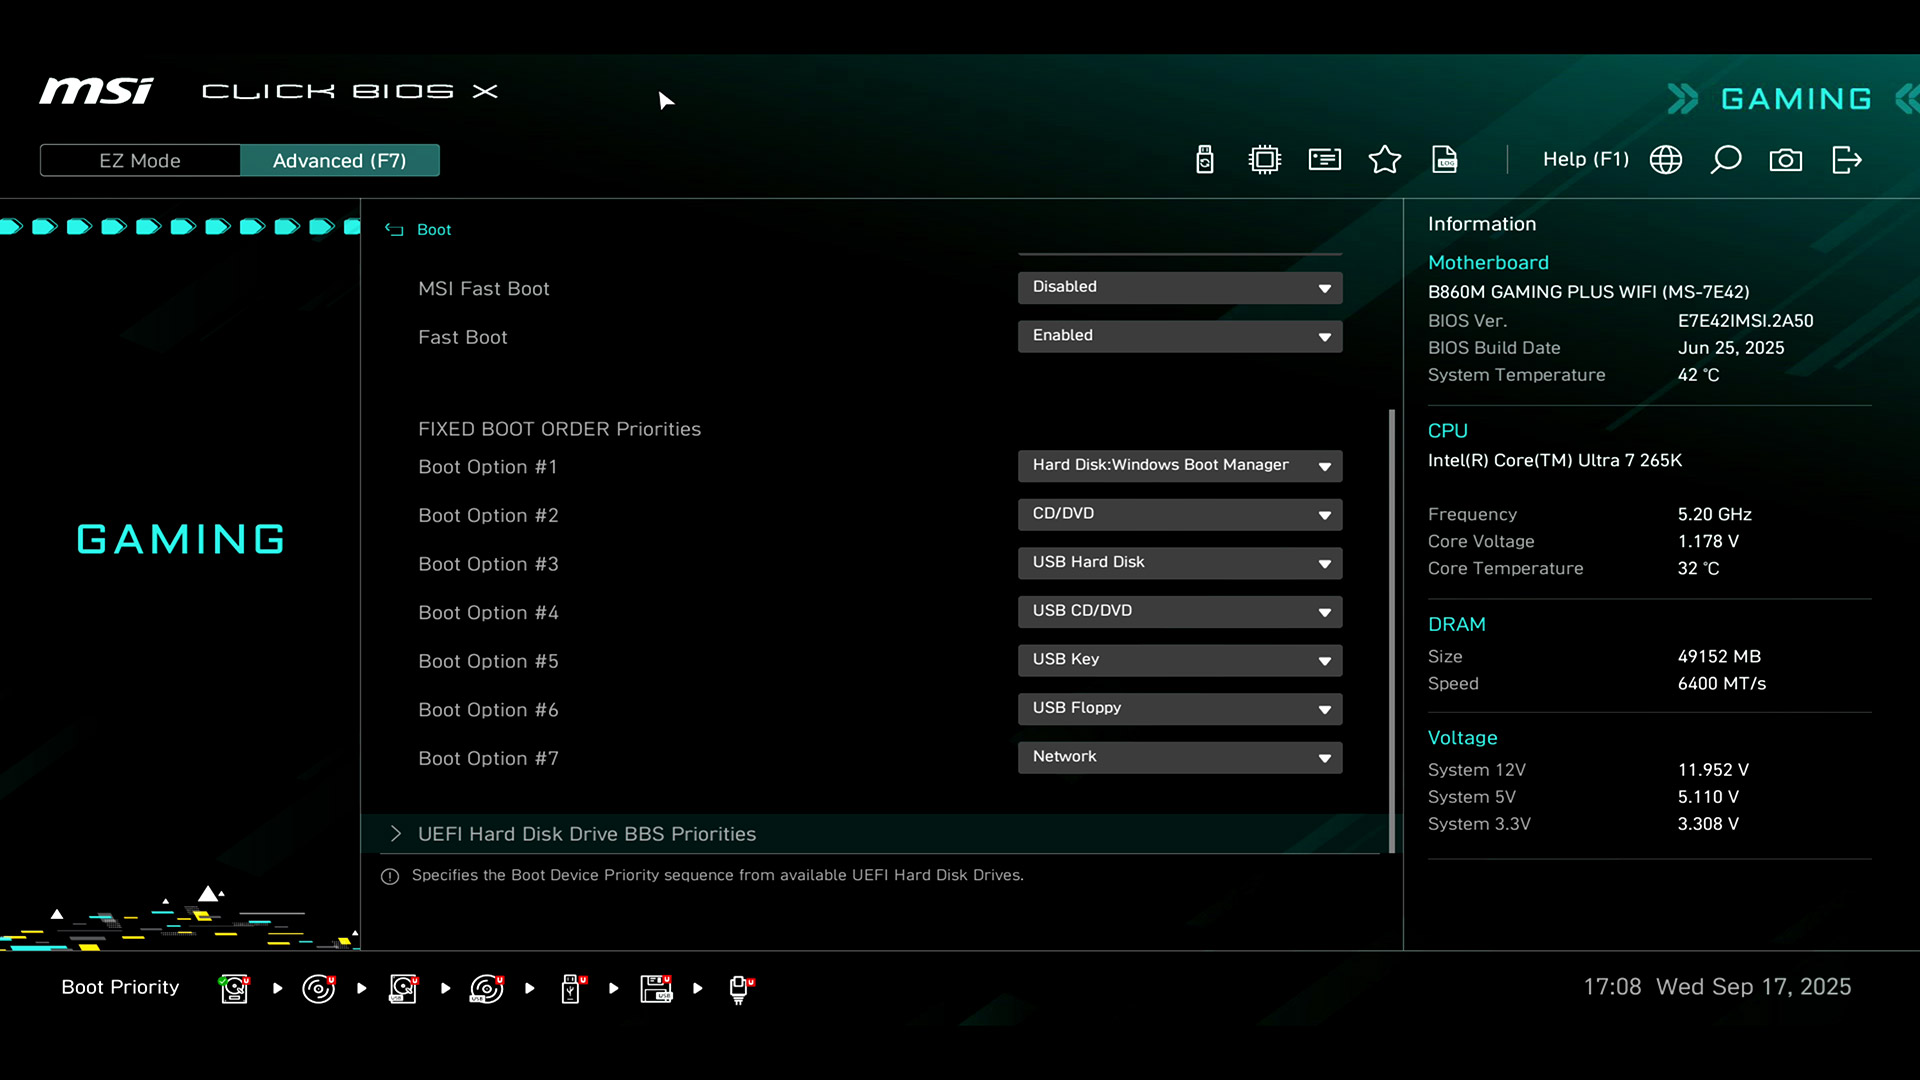Click the globe language icon

coord(1666,160)
